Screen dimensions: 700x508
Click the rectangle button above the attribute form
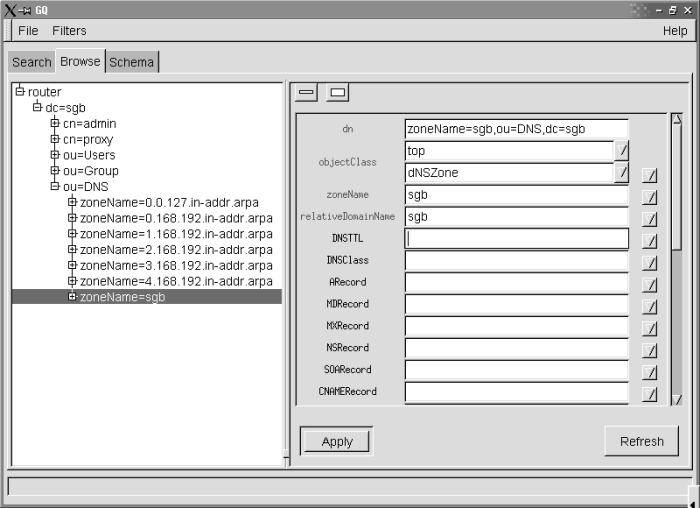(338, 93)
